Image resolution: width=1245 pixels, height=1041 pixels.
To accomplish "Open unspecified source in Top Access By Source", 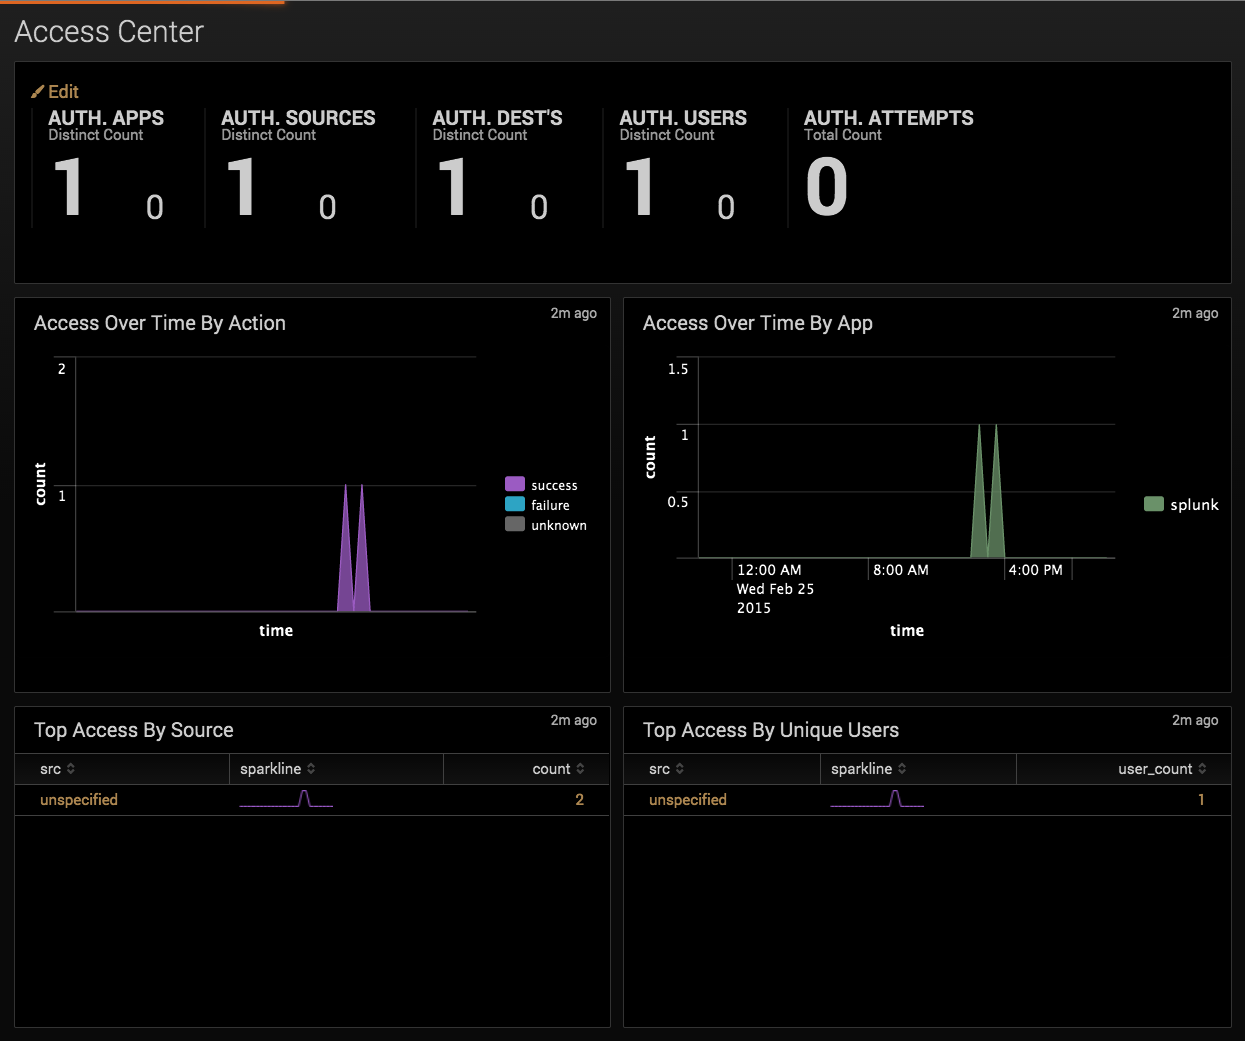I will 79,800.
